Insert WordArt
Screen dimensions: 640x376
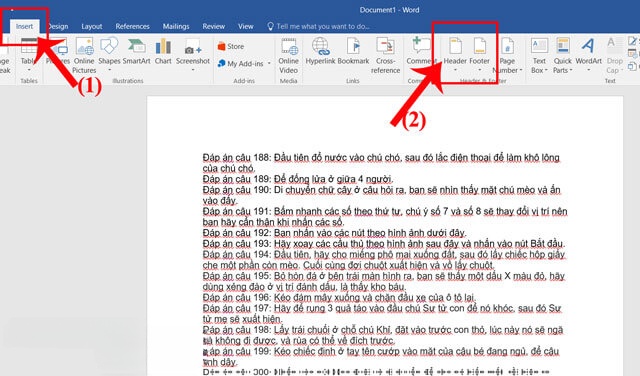point(588,53)
